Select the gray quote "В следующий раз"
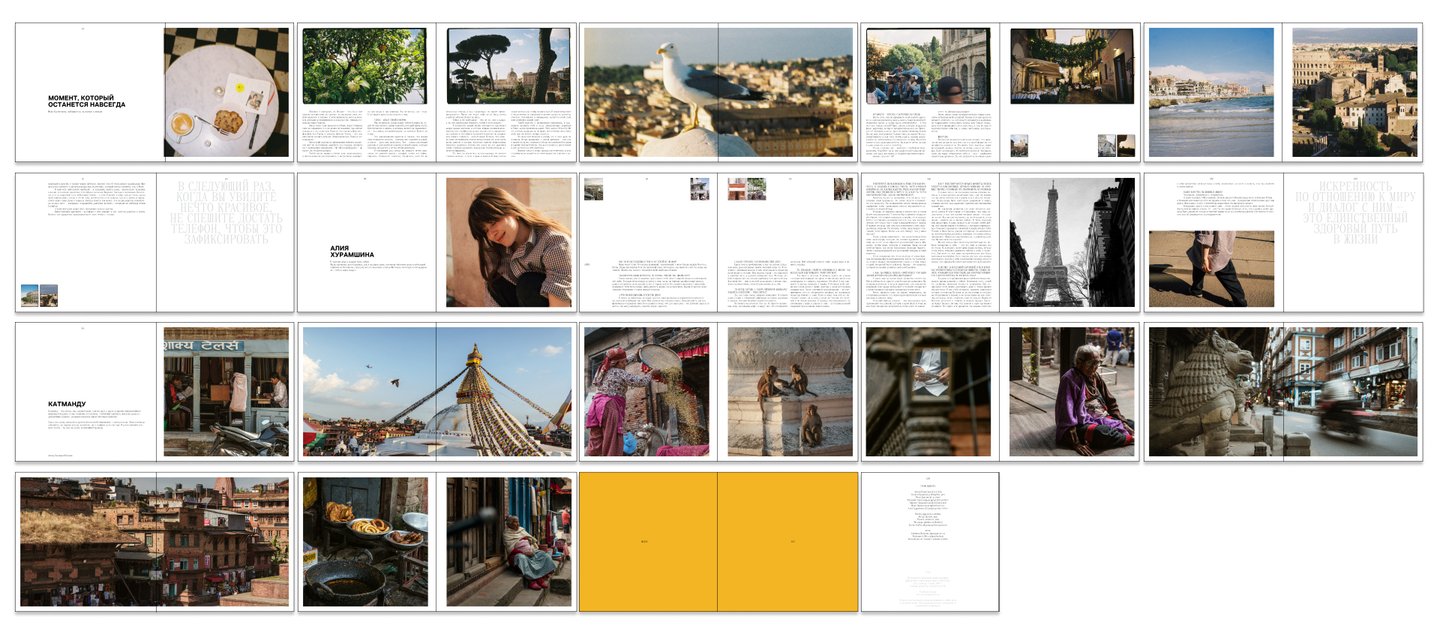Screen dimensions: 1440x635 coord(224,213)
